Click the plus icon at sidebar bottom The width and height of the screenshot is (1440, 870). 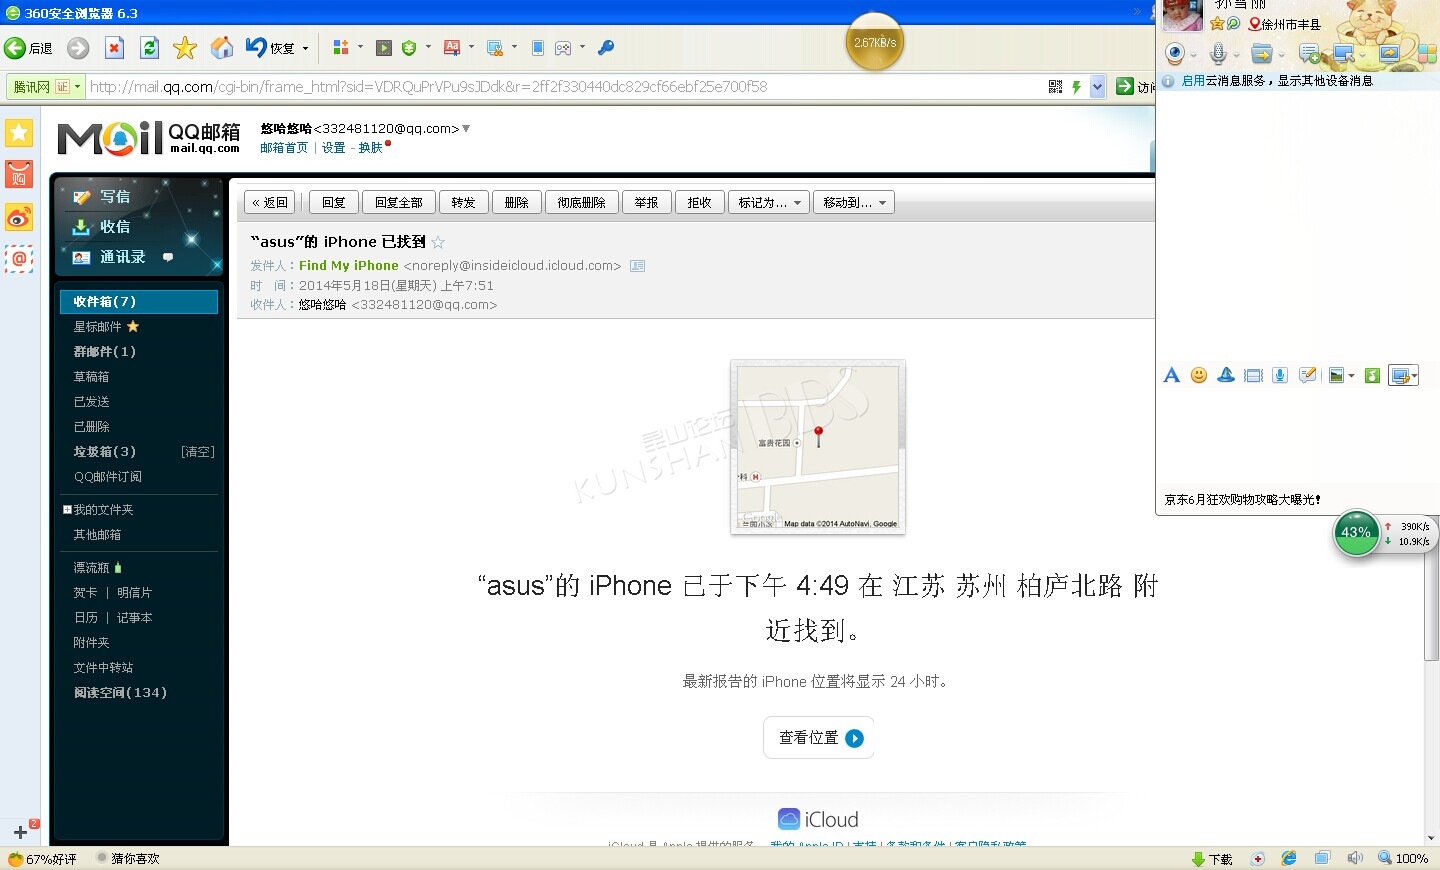(20, 832)
